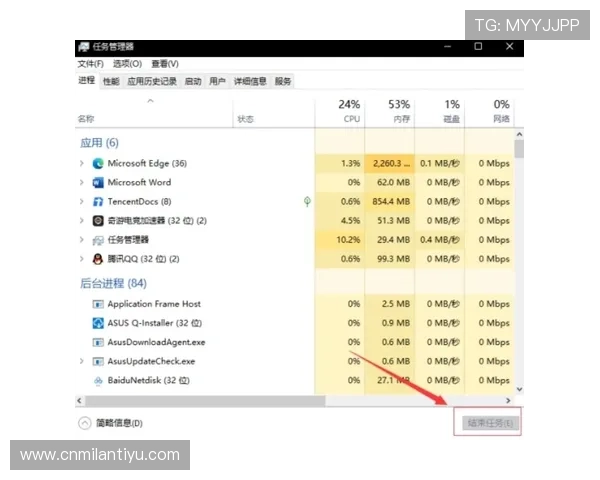The image size is (600, 480).
Task: Expand the TencentDocs process group
Action: pyautogui.click(x=82, y=202)
